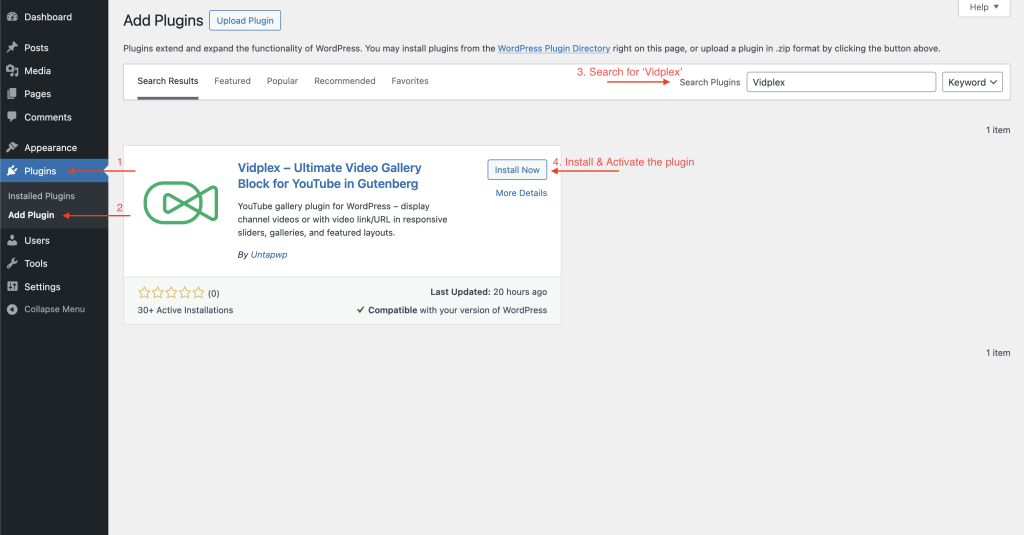Switch to the Popular tab
This screenshot has height=535, width=1024.
click(x=282, y=81)
